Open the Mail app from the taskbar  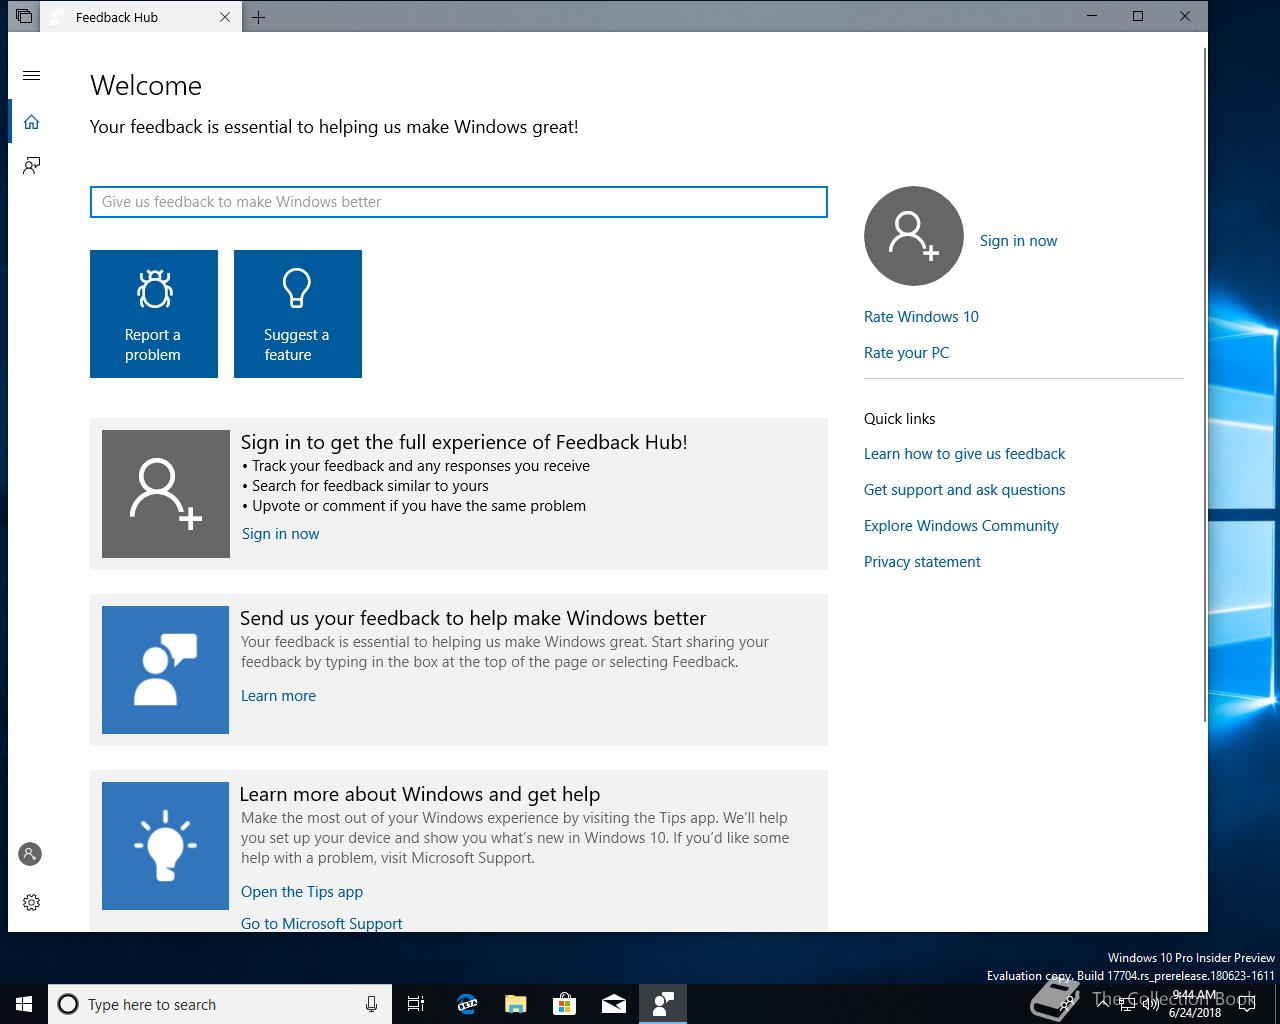(x=614, y=1004)
